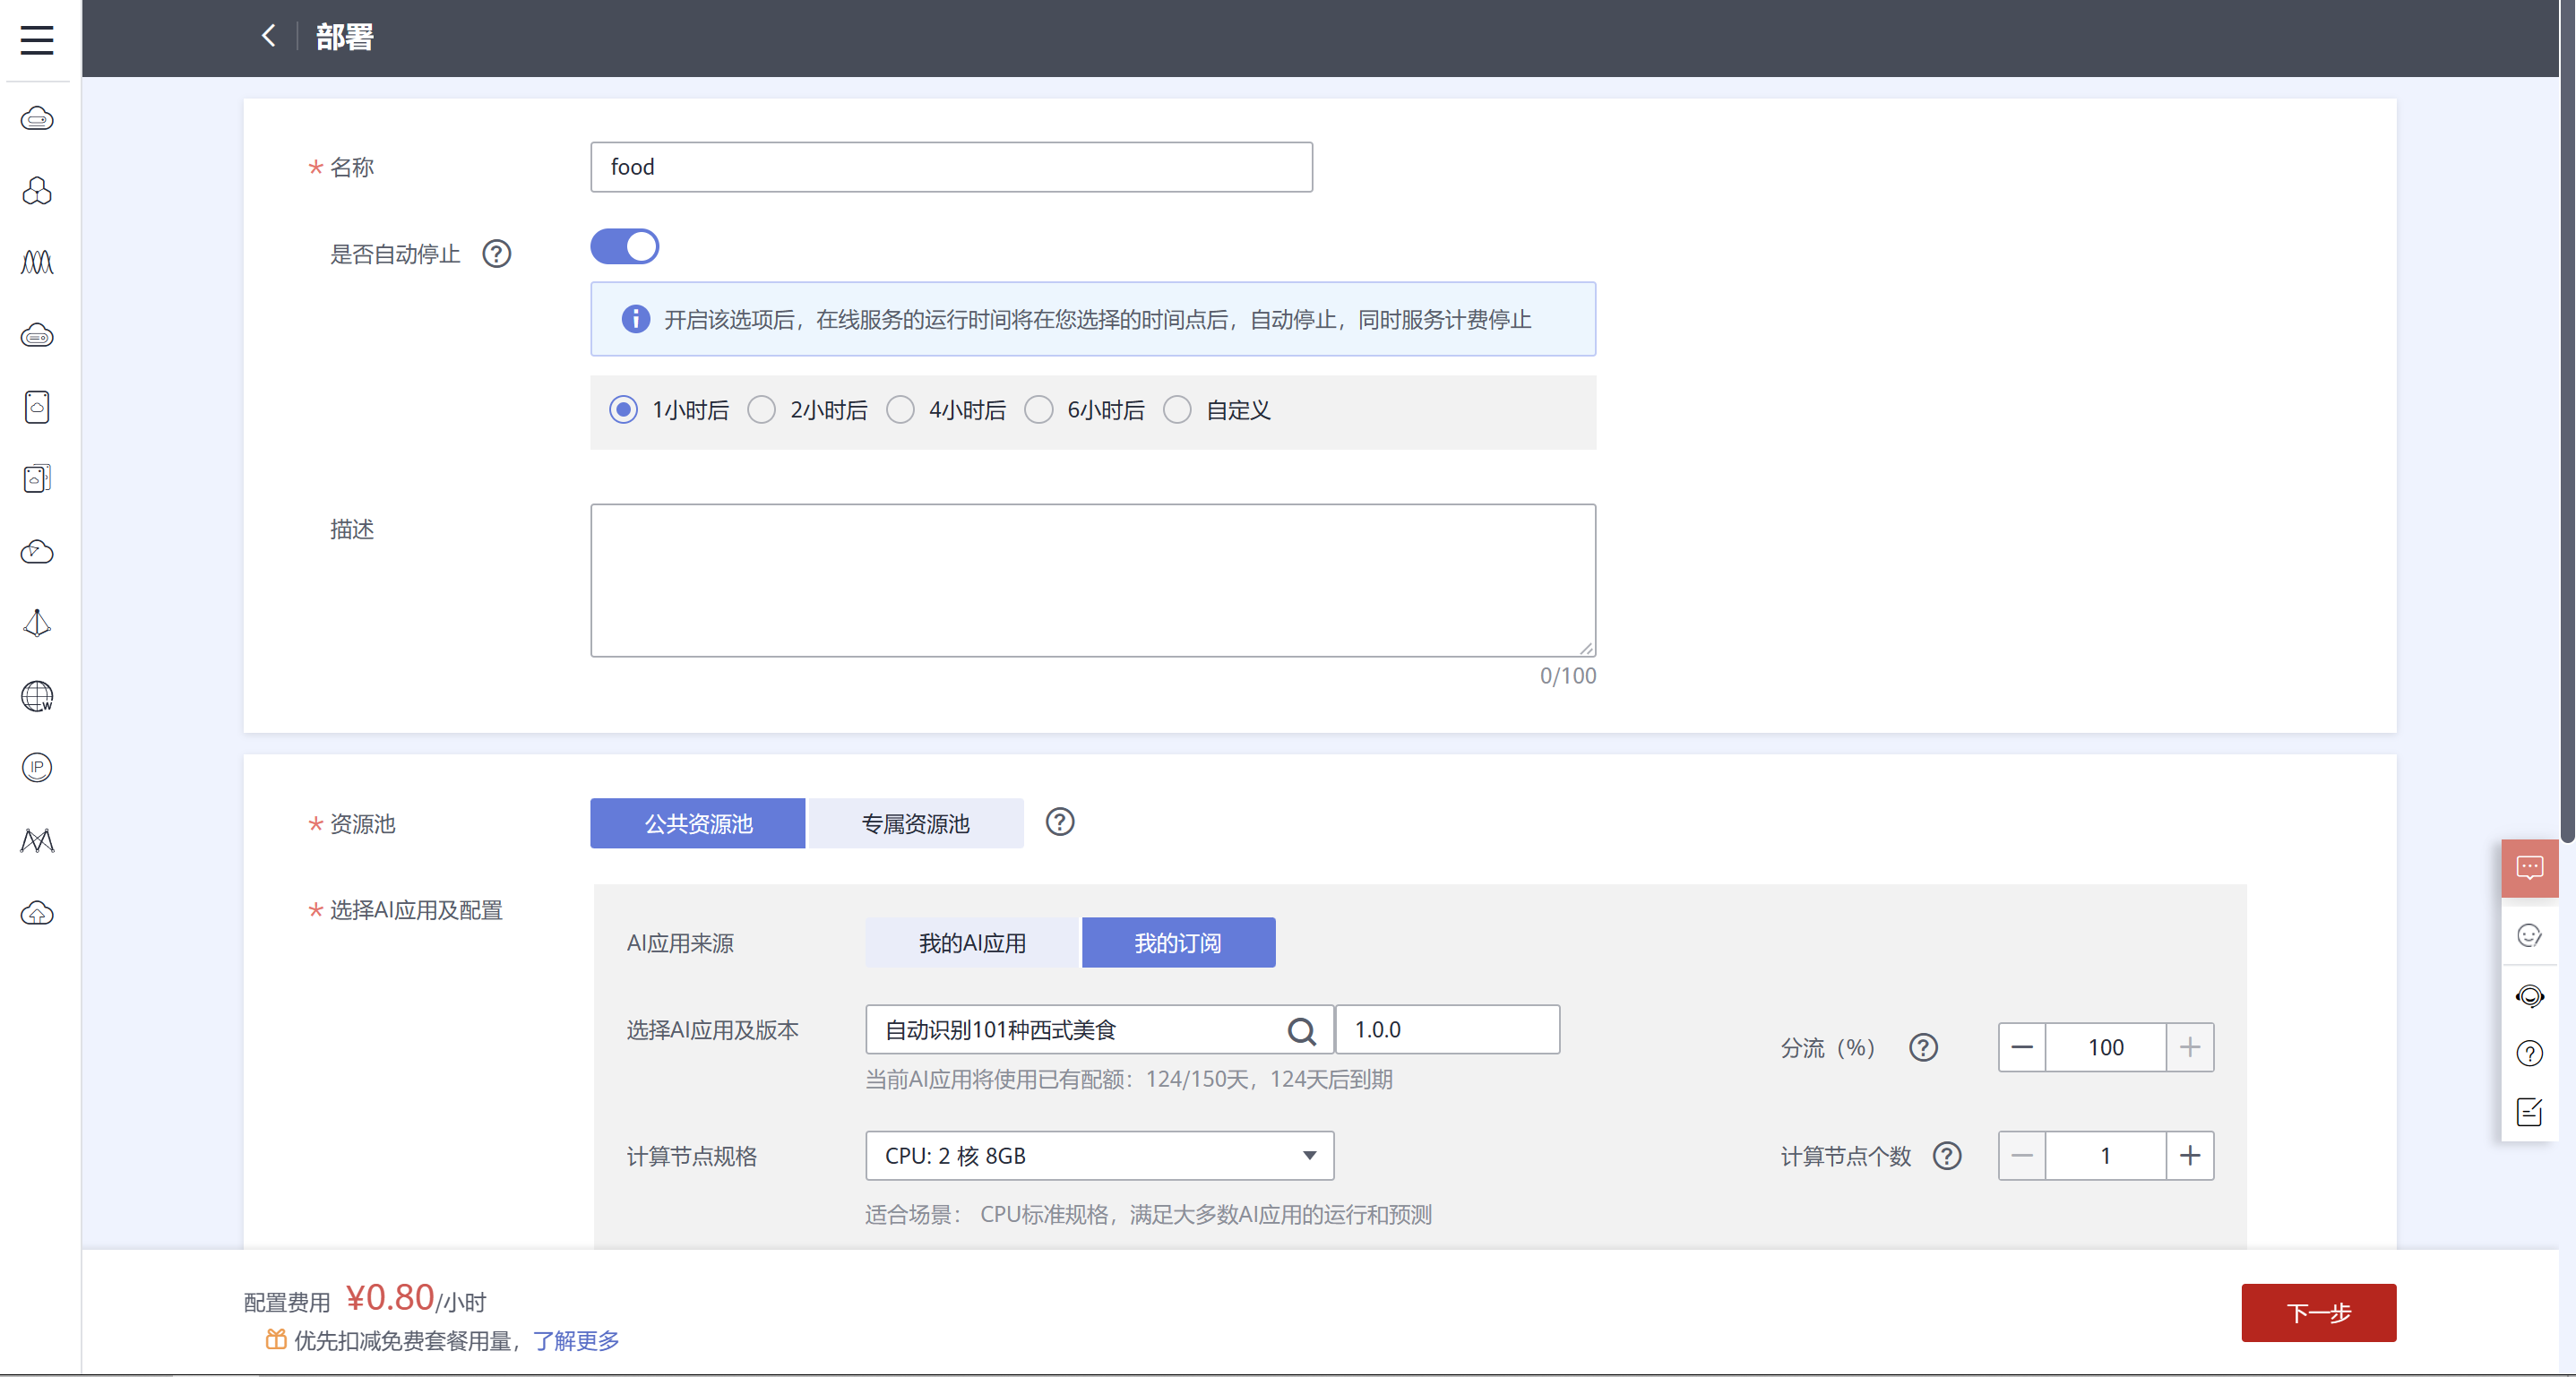2576x1377 pixels.
Task: Click the IP icon in left sidebar
Action: pyautogui.click(x=37, y=768)
